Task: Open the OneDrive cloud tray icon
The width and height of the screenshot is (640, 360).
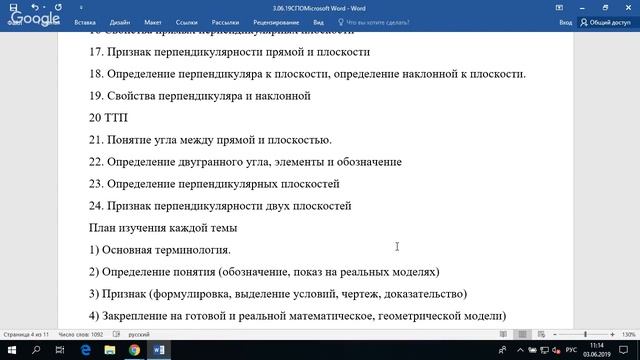Action: pyautogui.click(x=532, y=350)
